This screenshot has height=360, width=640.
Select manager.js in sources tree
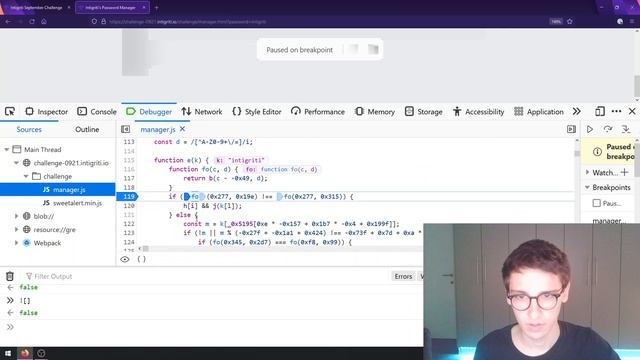[58, 190]
